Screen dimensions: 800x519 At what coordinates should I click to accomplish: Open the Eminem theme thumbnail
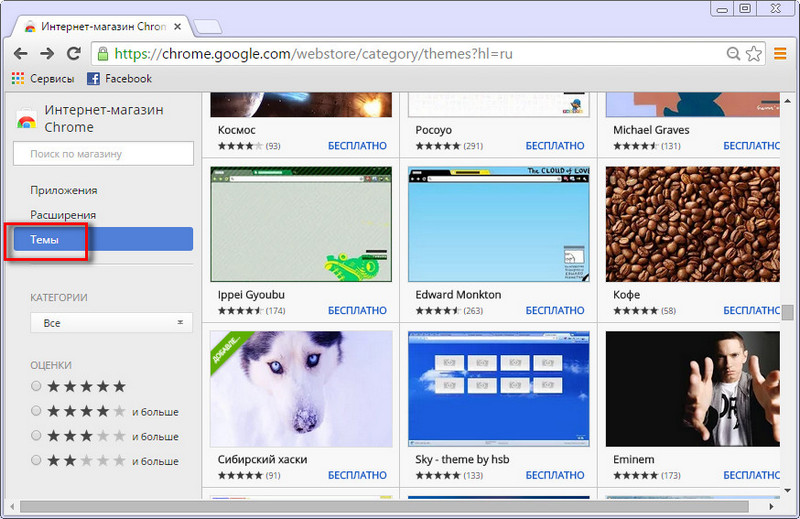coord(692,389)
